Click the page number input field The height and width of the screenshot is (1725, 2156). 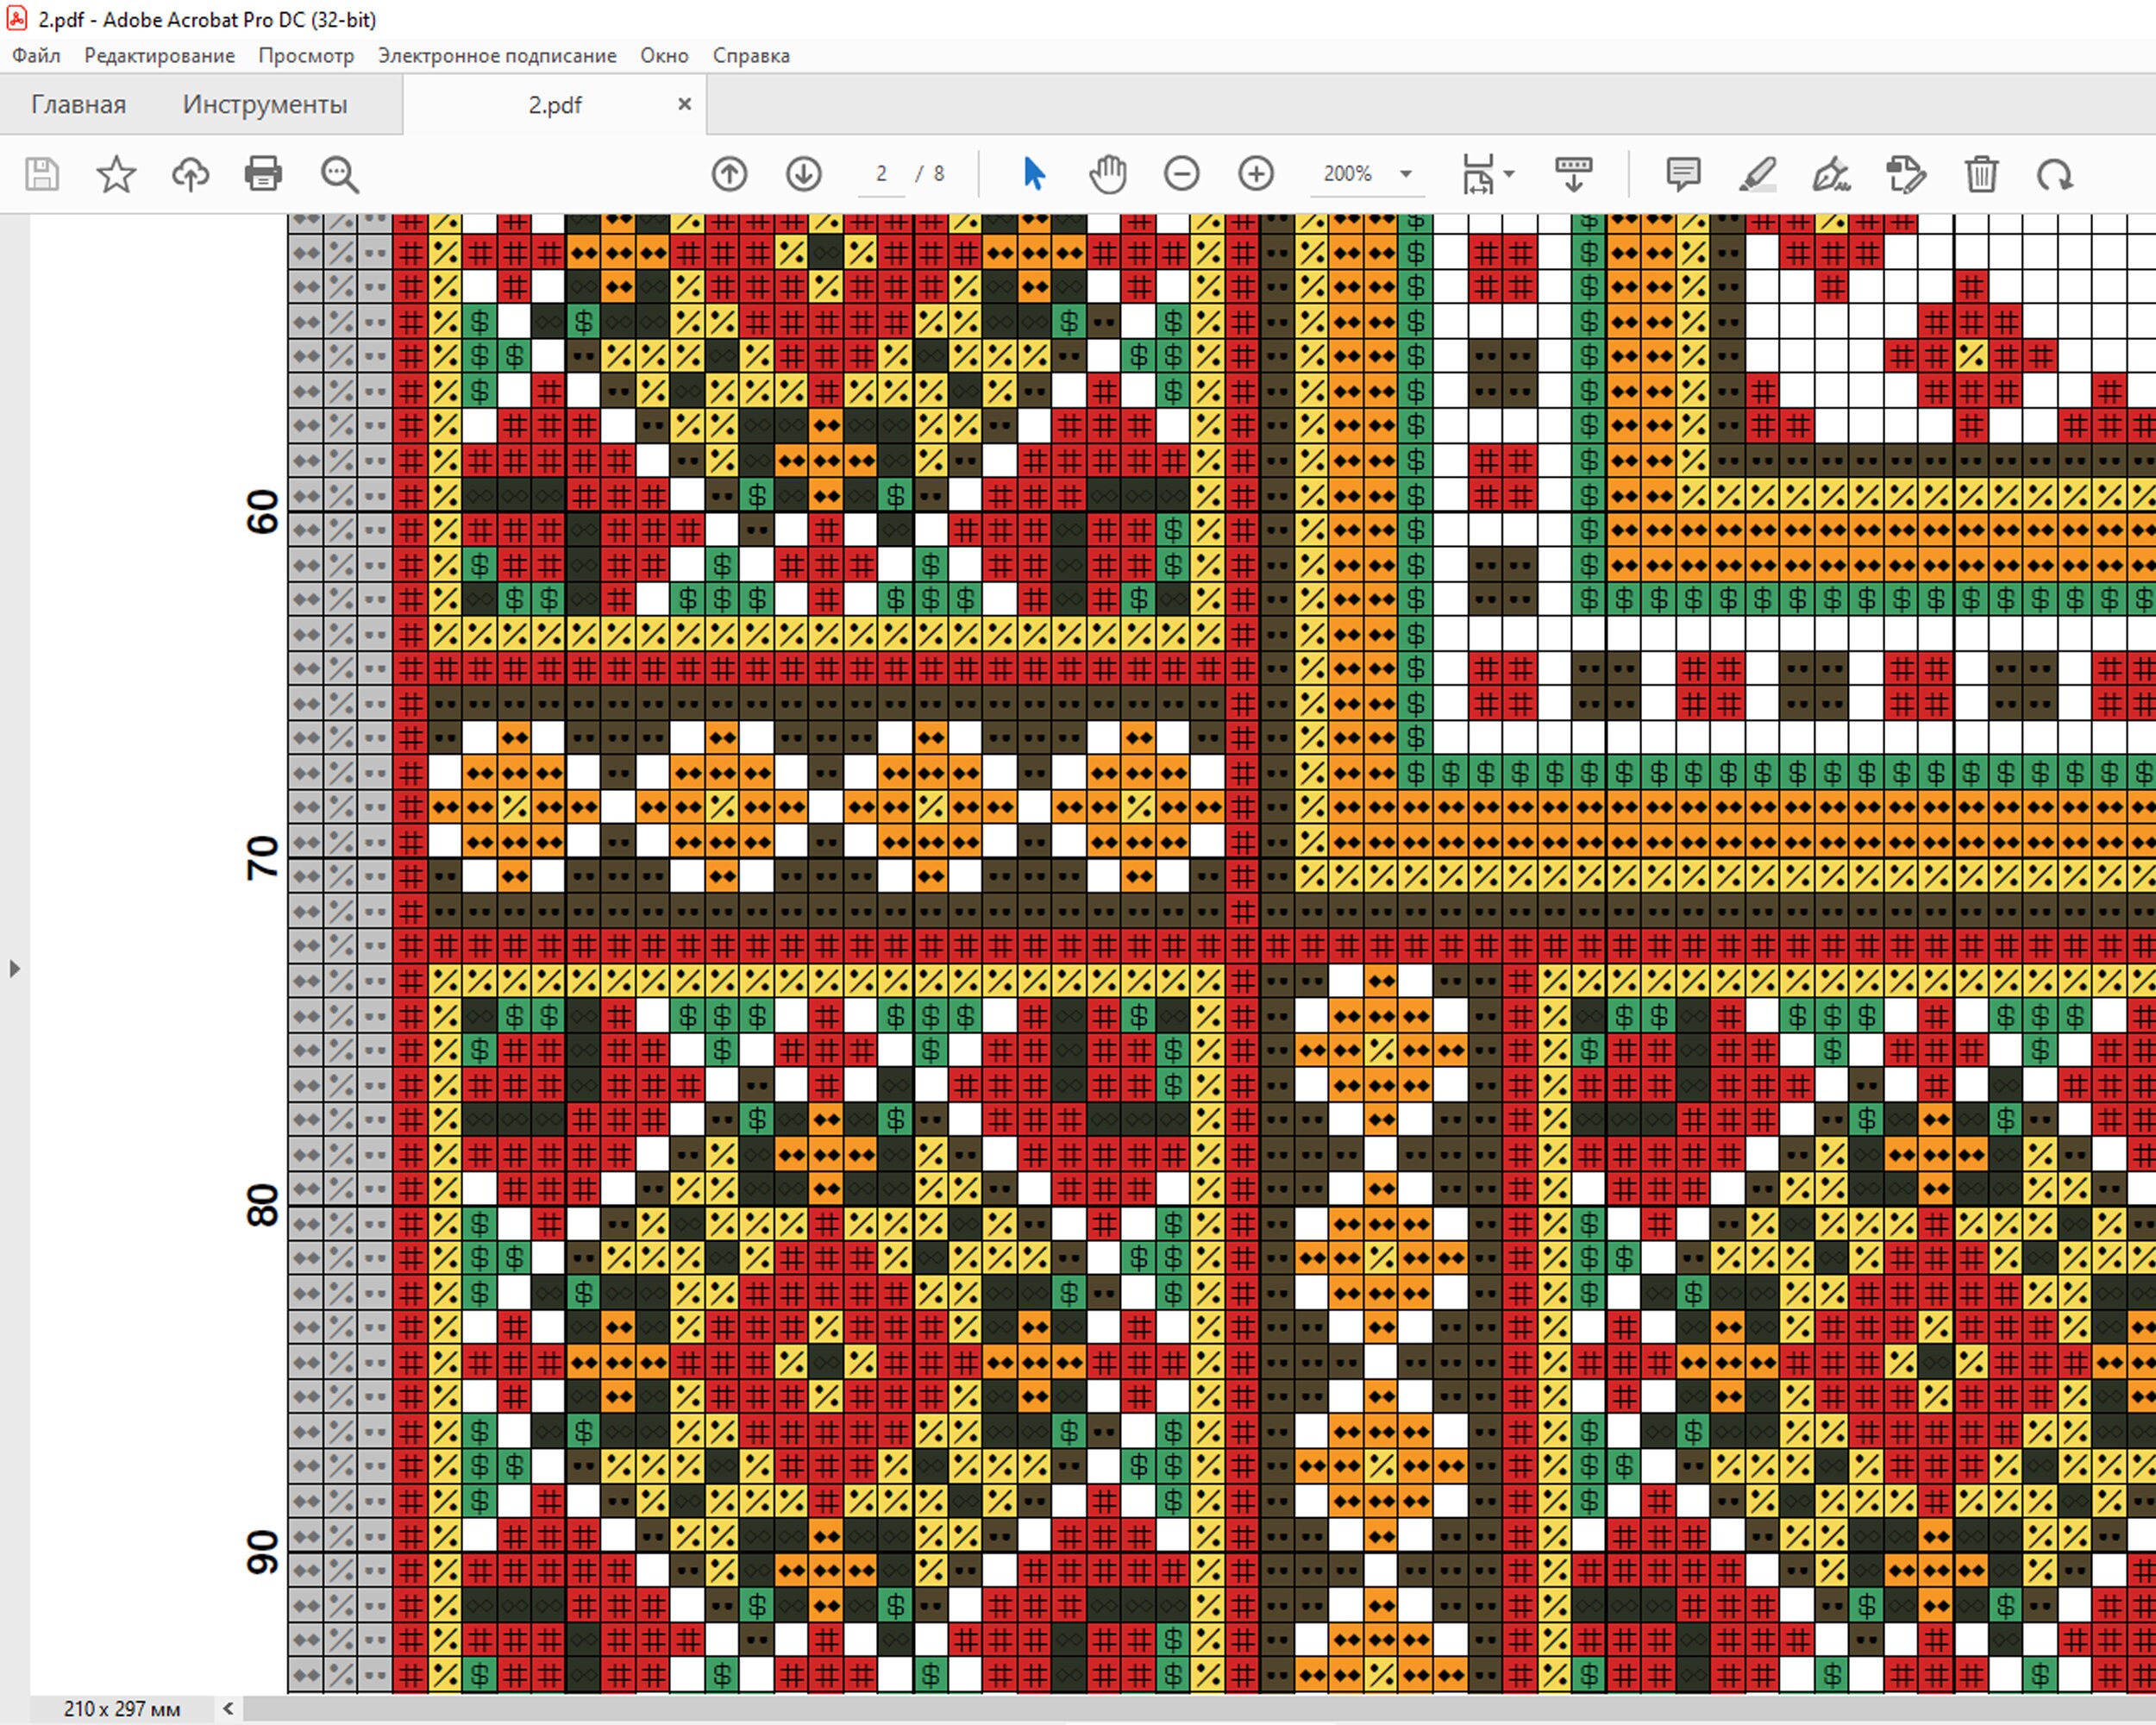[880, 174]
